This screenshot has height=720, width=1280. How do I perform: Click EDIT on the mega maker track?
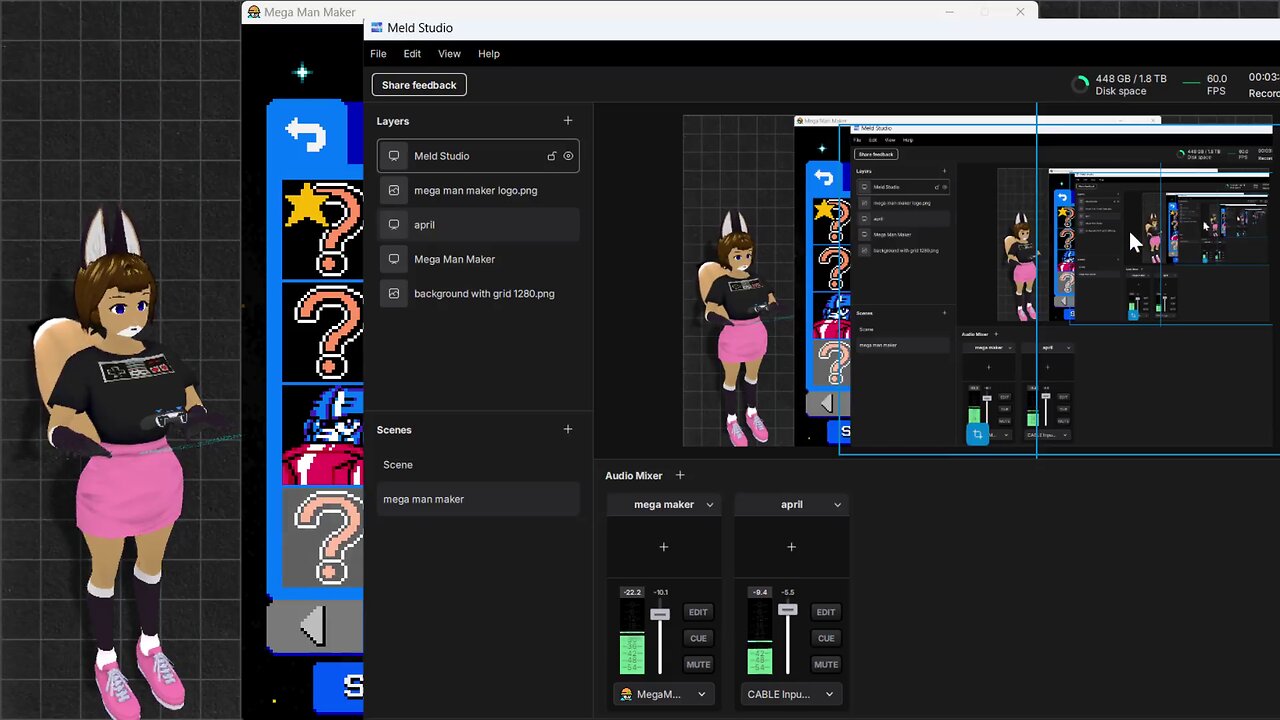(698, 612)
